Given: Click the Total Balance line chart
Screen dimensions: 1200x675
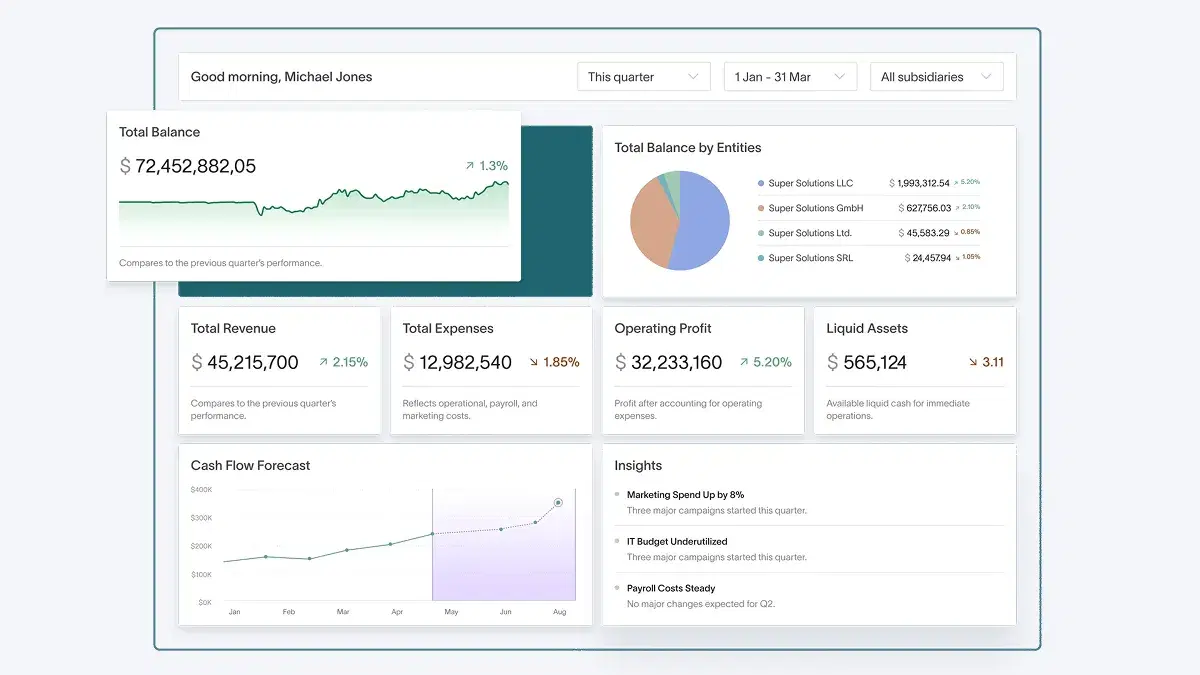Looking at the screenshot, I should (x=313, y=210).
